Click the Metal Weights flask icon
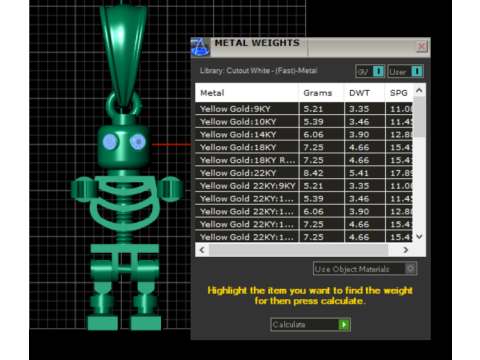The image size is (480, 360). (x=200, y=47)
